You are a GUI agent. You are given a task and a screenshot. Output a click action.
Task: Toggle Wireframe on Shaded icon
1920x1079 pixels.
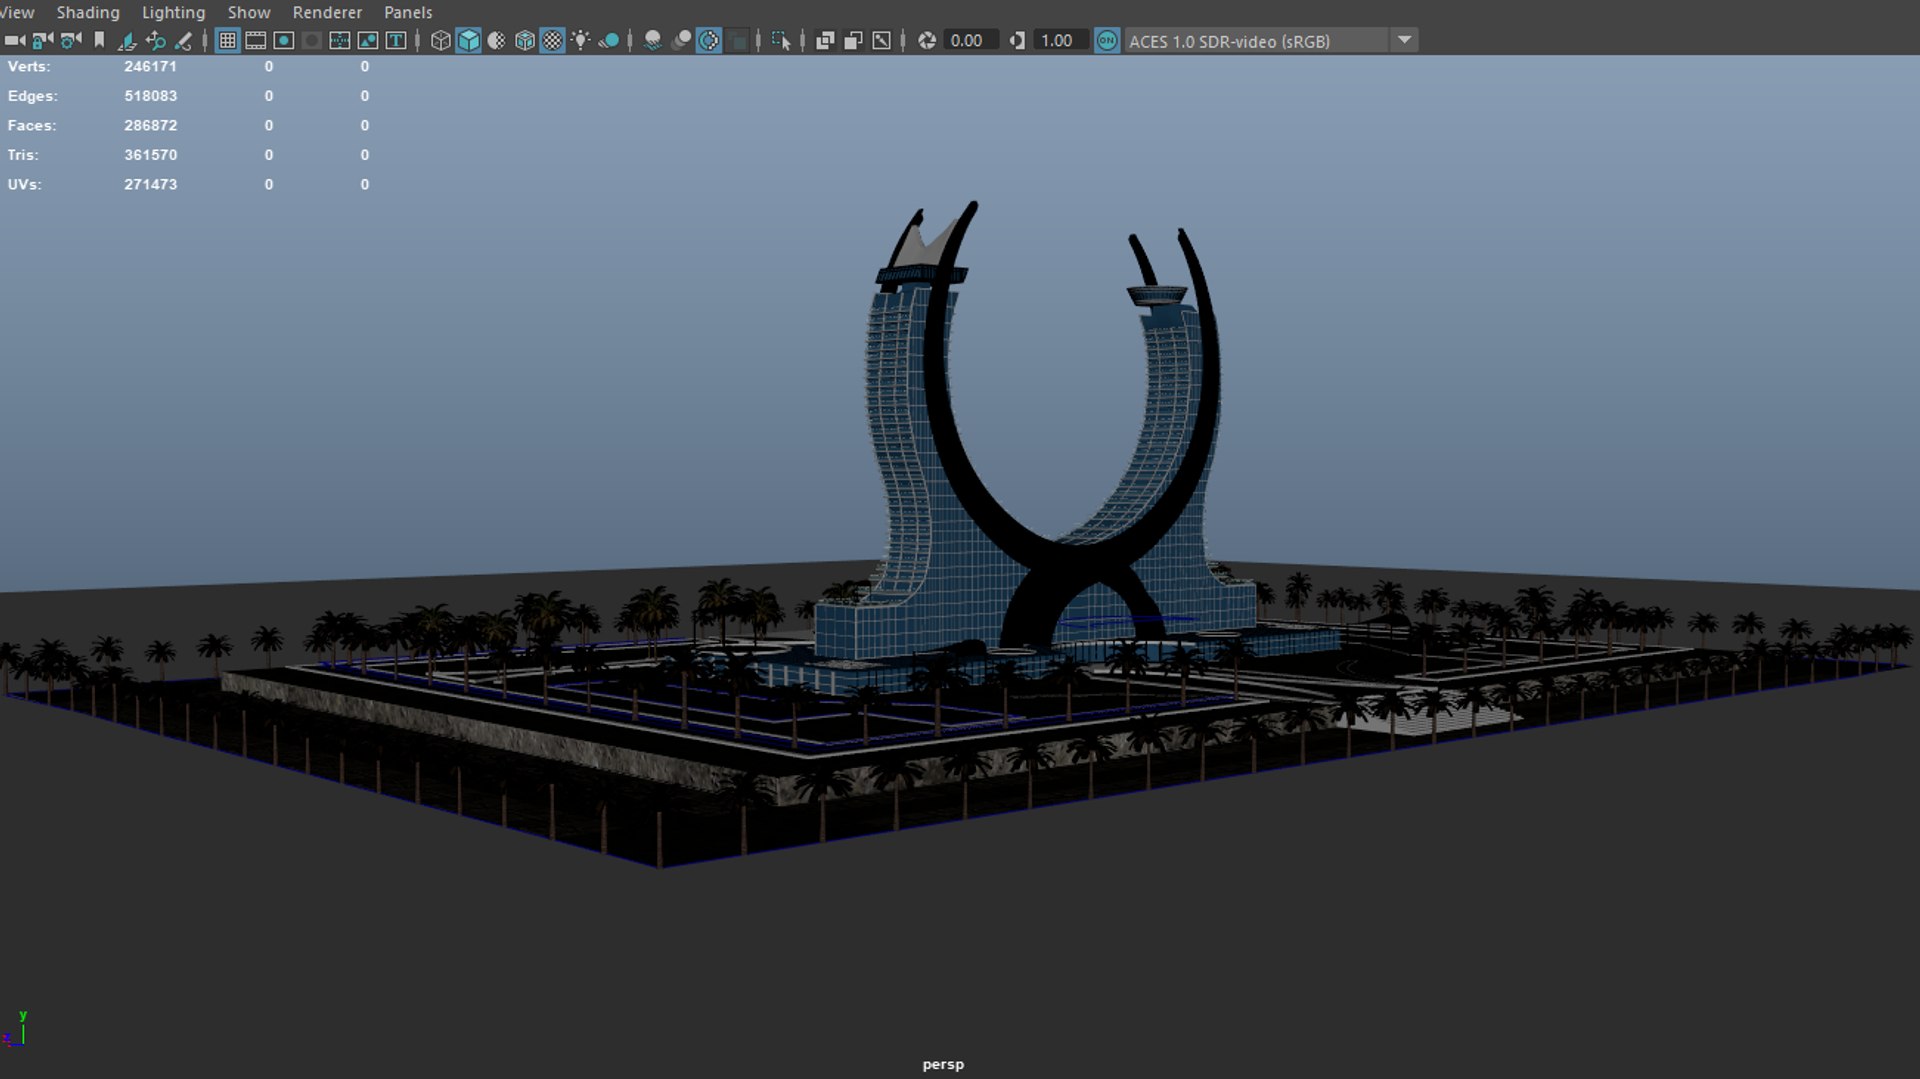click(x=525, y=41)
